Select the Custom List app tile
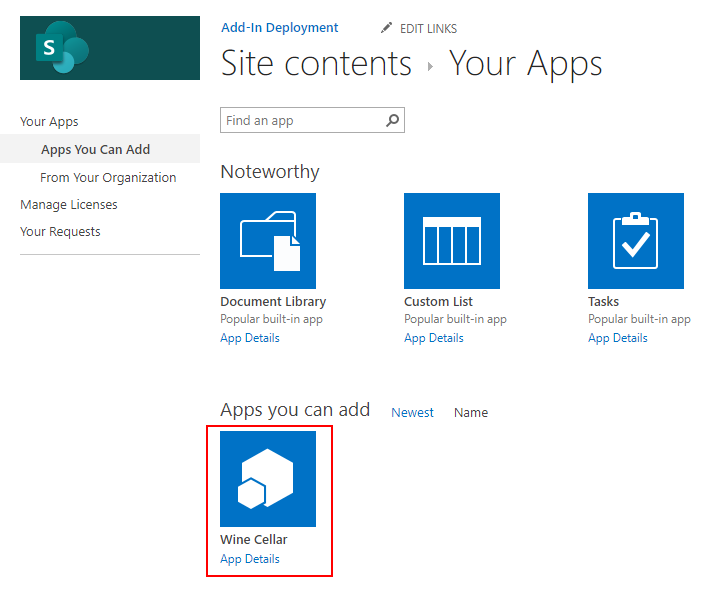This screenshot has height=605, width=717. coord(451,241)
